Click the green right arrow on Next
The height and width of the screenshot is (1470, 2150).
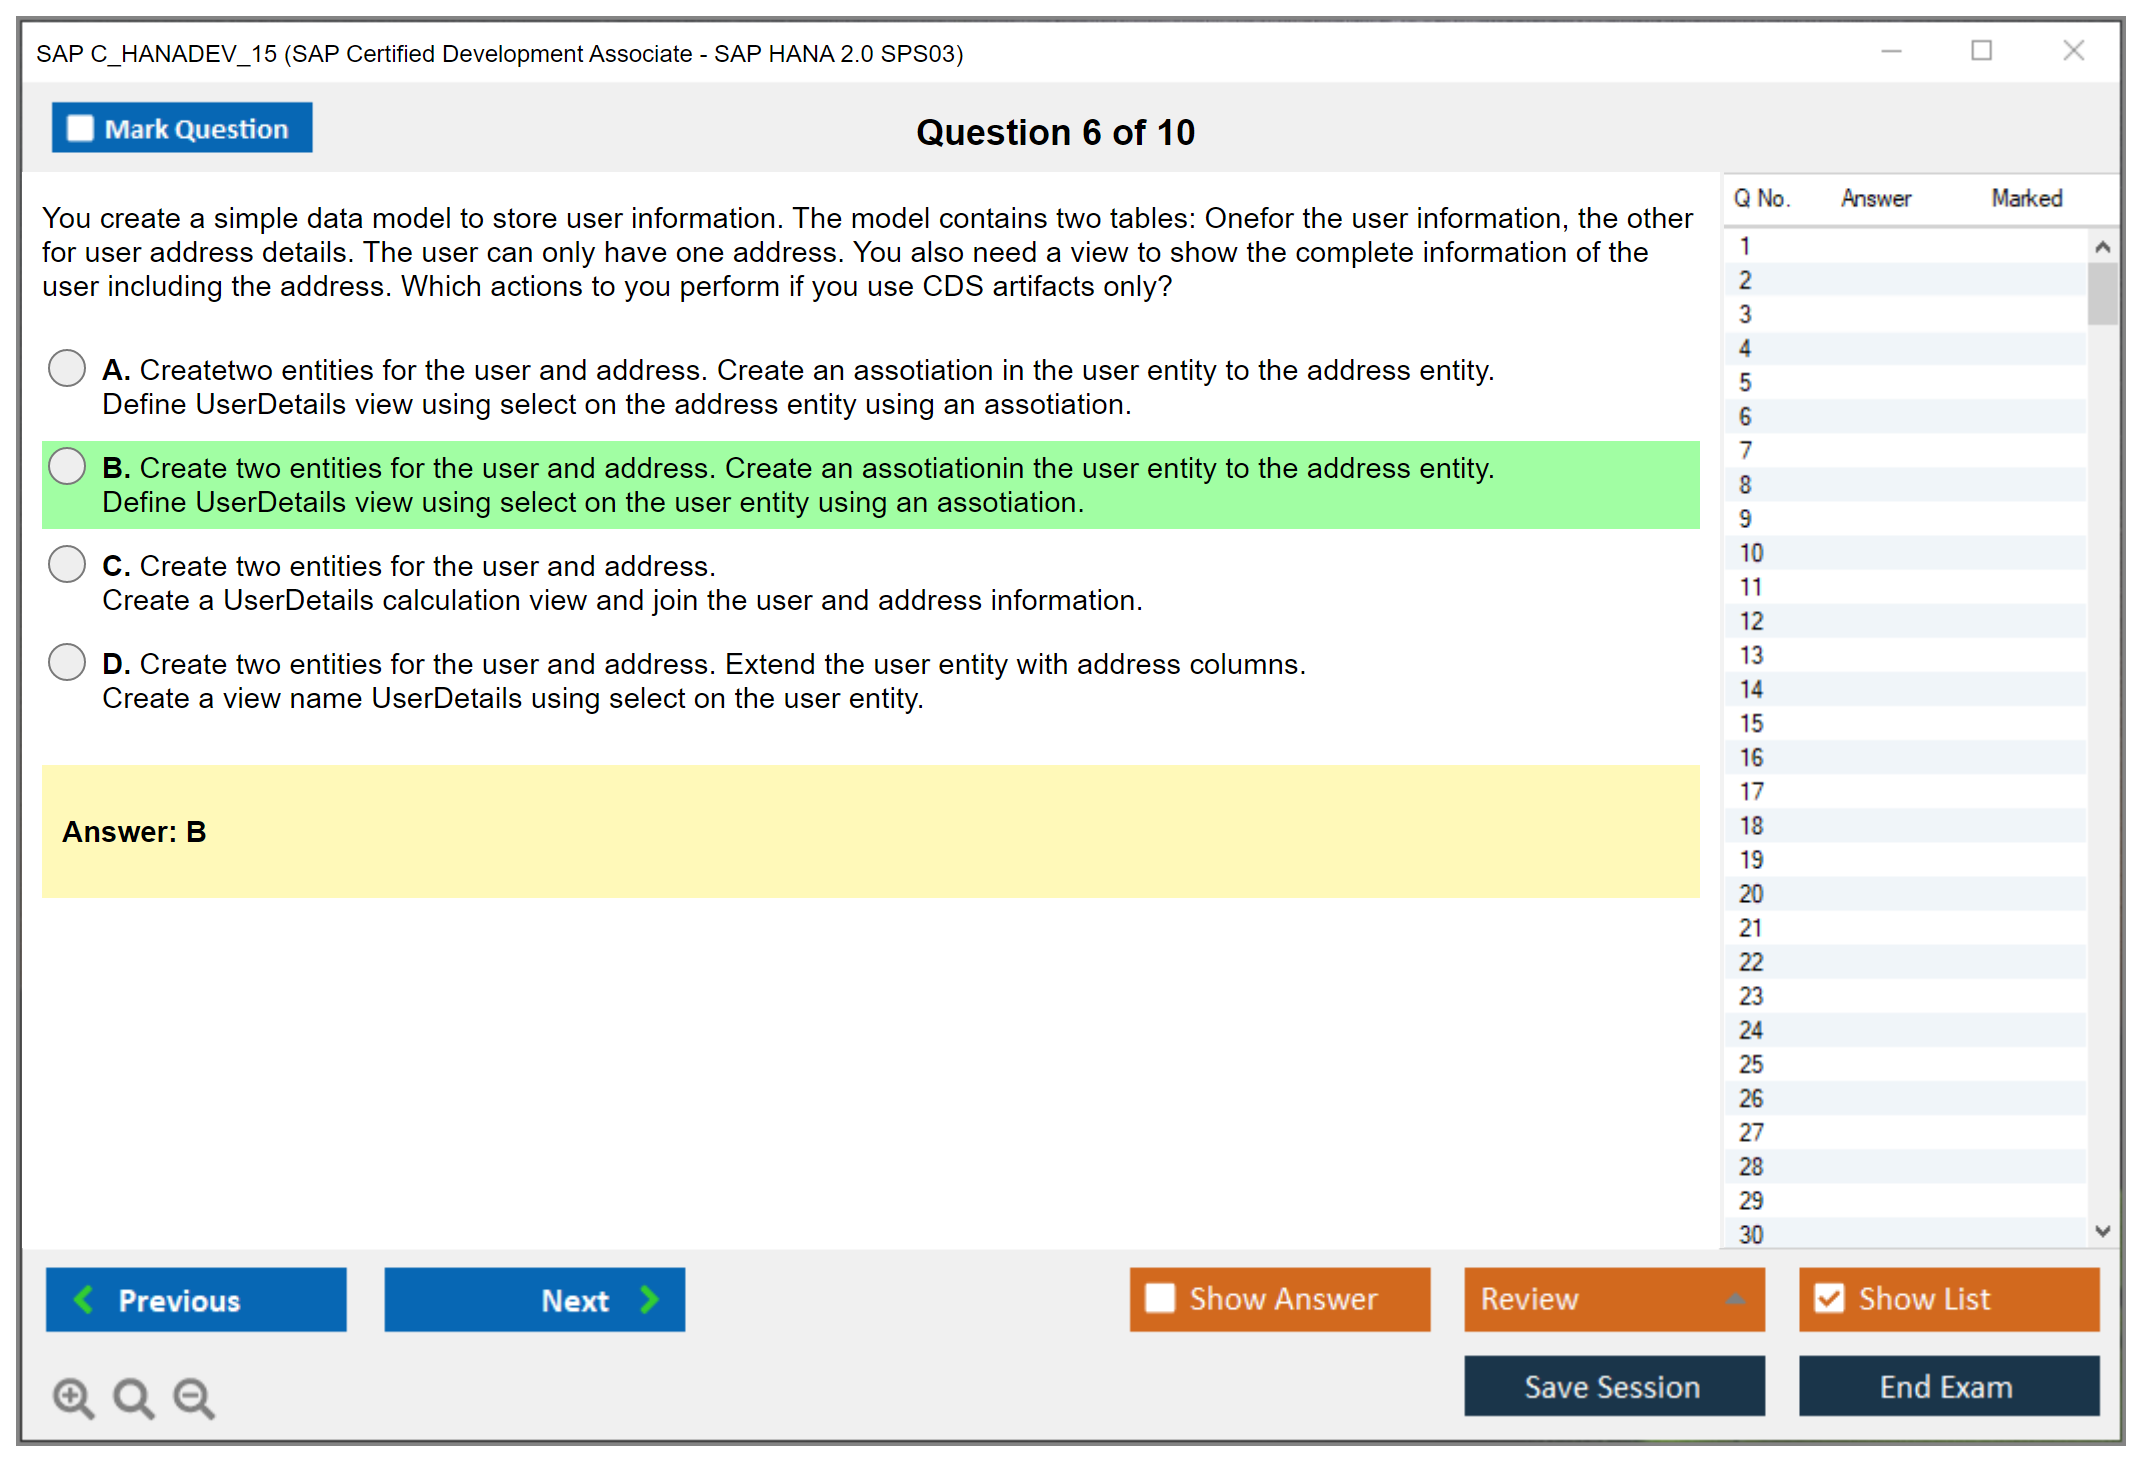pos(649,1299)
